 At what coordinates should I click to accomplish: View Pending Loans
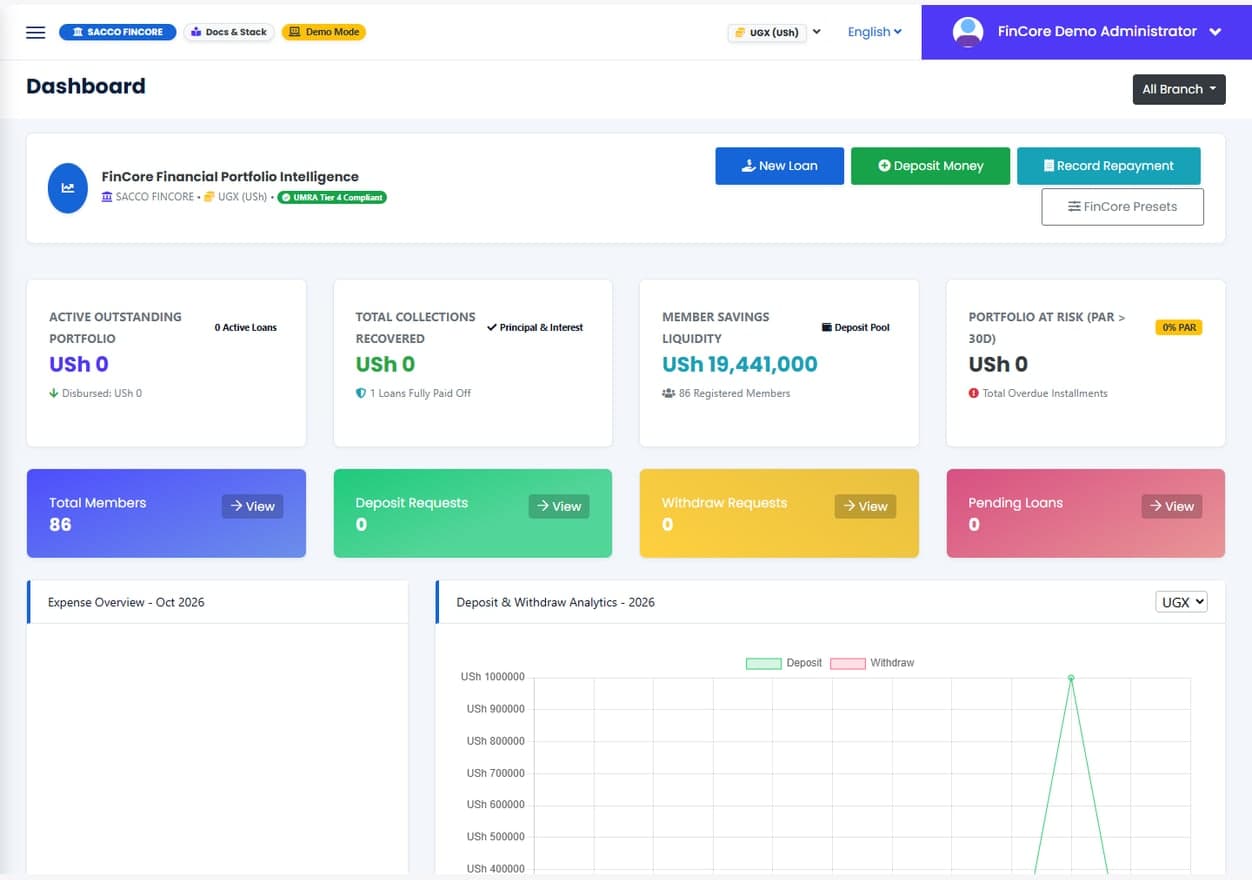(x=1172, y=506)
